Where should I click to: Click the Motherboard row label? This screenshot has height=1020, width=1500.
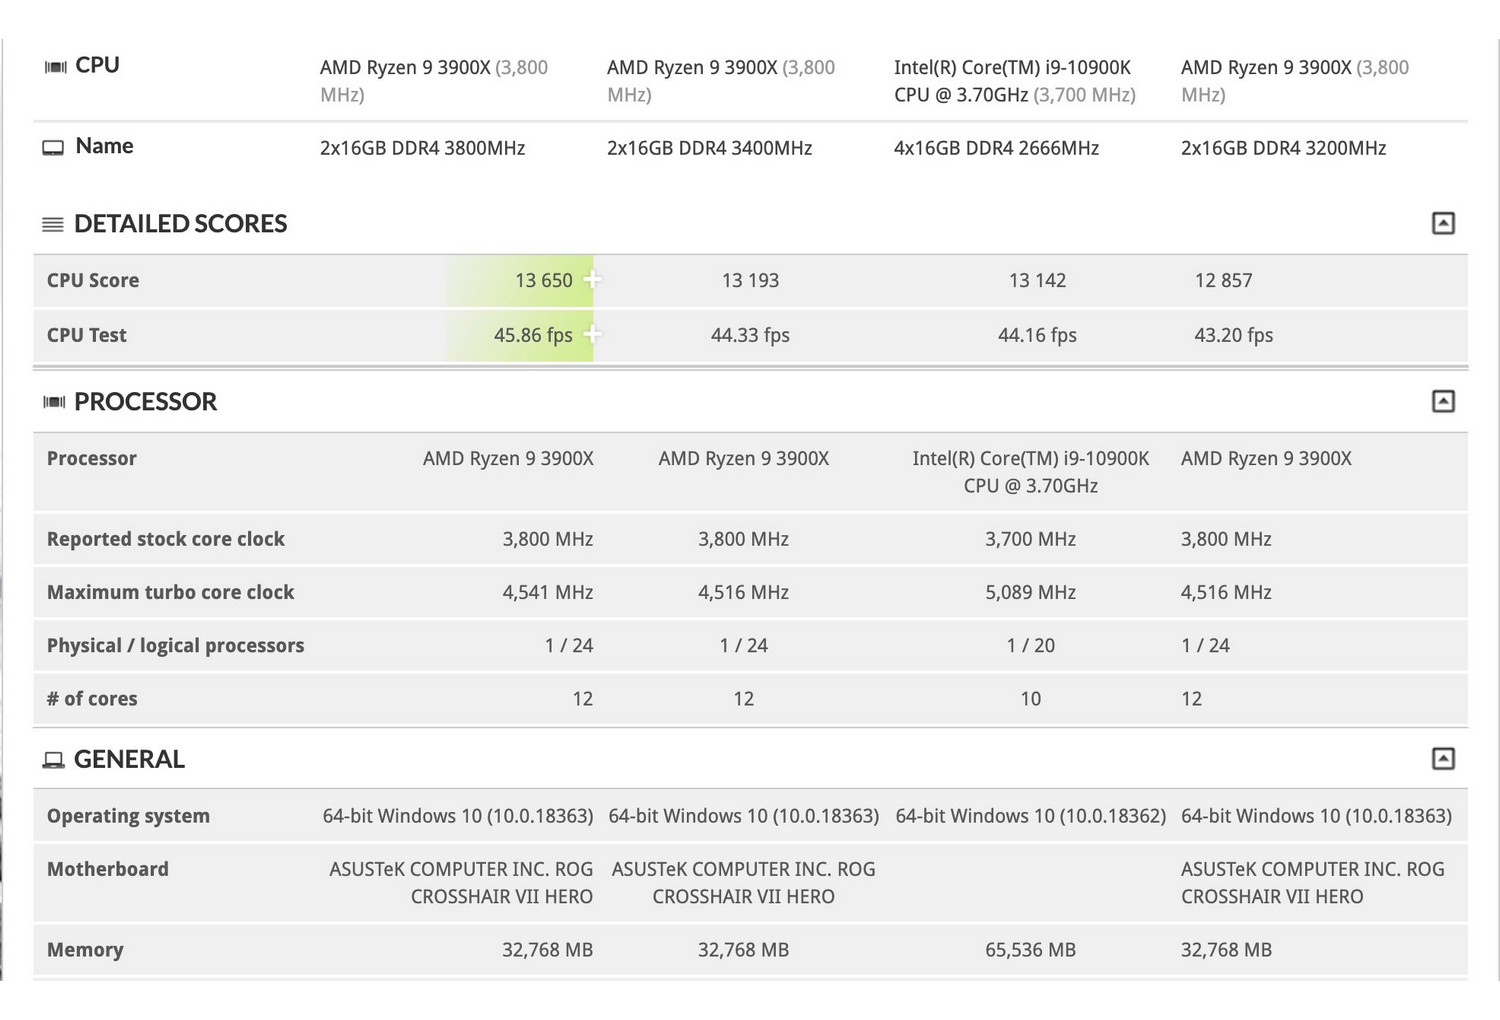coord(108,869)
